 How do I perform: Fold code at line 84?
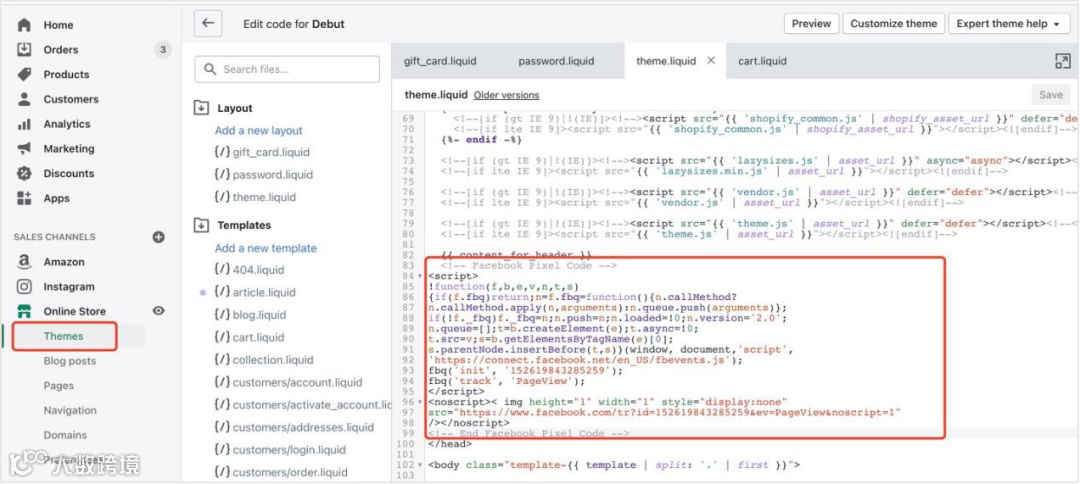tap(421, 276)
